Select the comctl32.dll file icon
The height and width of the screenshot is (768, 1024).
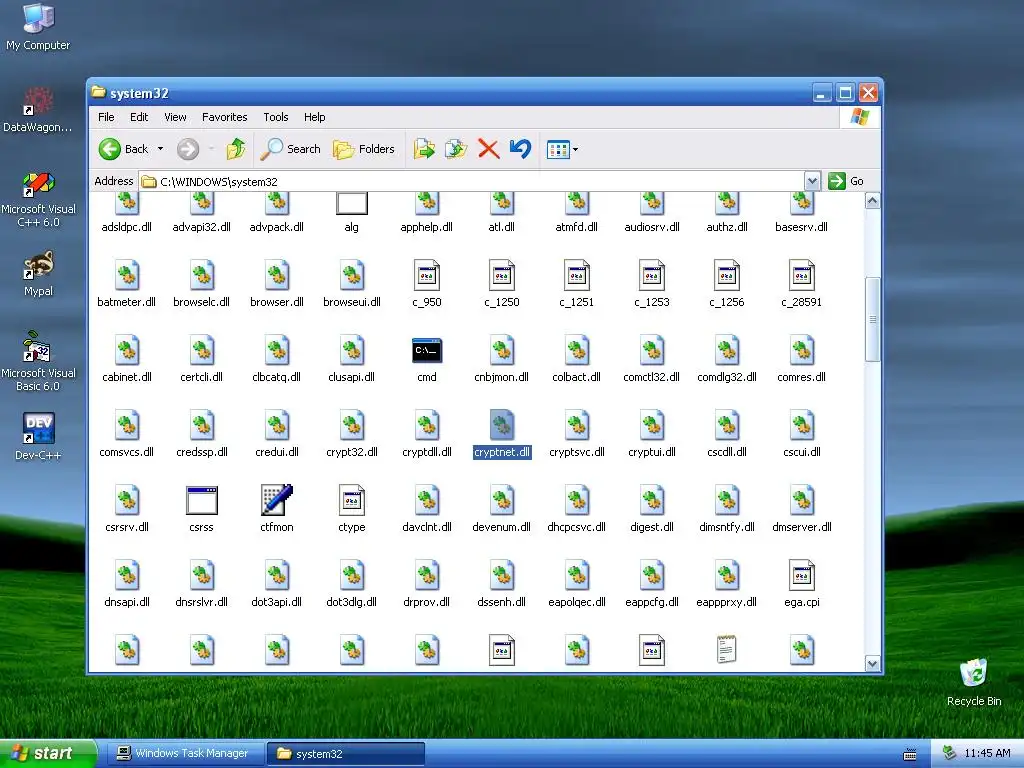pyautogui.click(x=651, y=351)
